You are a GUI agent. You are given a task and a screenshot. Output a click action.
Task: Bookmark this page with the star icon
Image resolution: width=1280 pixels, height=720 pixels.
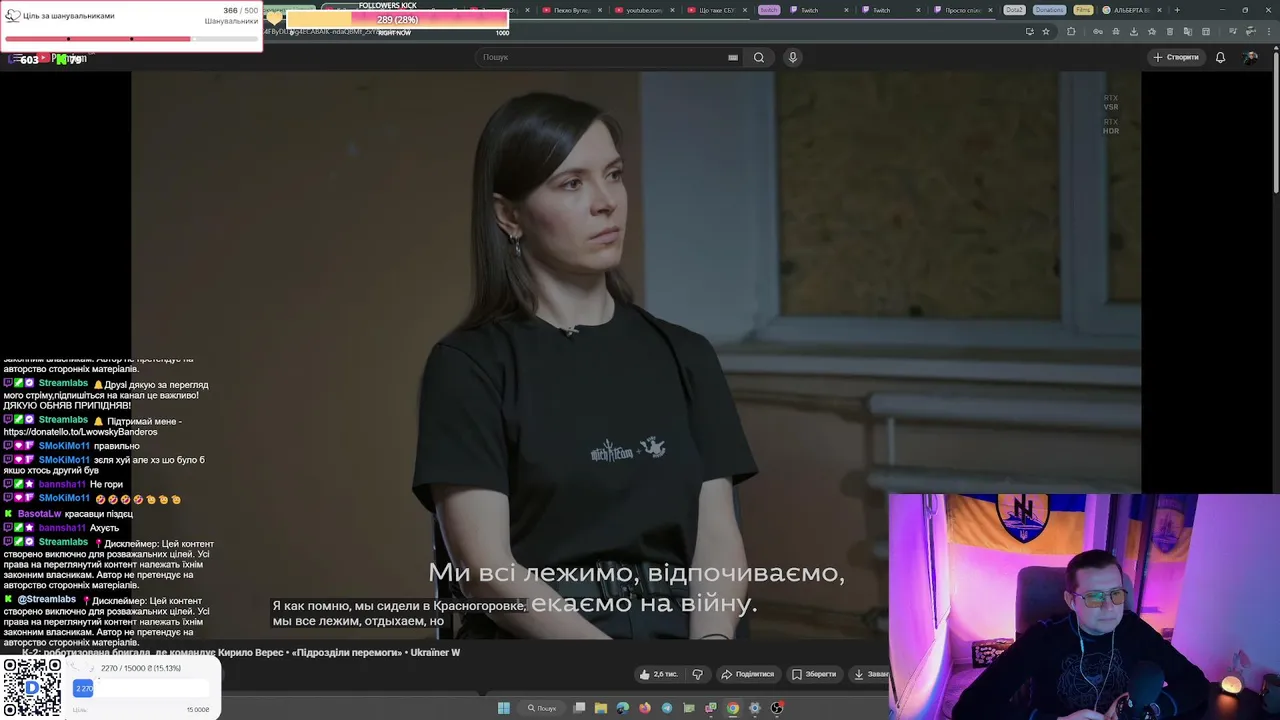point(1046,31)
